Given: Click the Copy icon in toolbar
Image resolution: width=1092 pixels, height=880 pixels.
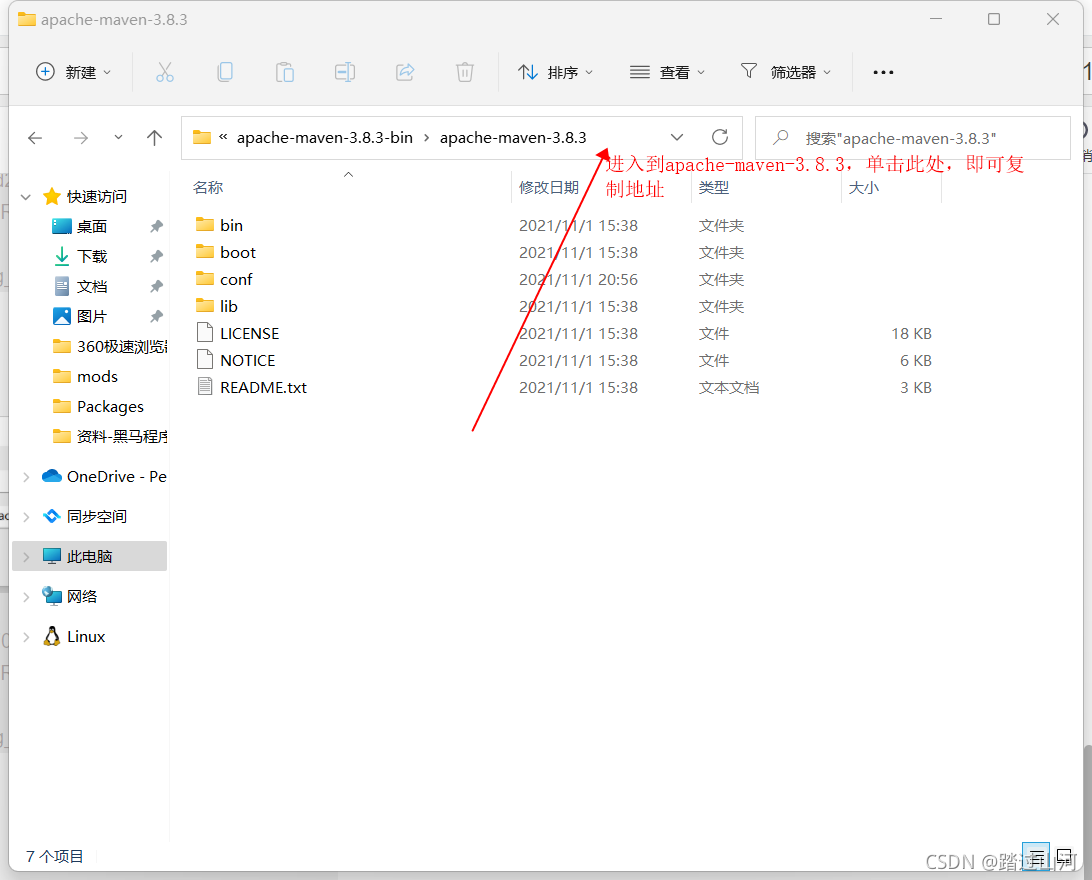Looking at the screenshot, I should click(225, 72).
